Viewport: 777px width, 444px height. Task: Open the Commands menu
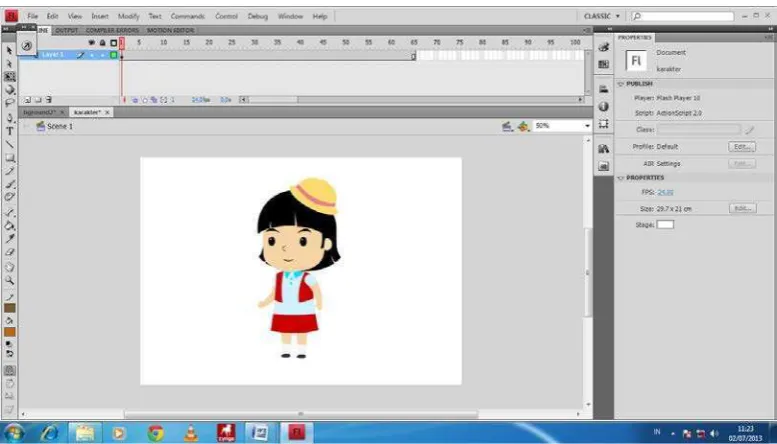point(187,16)
